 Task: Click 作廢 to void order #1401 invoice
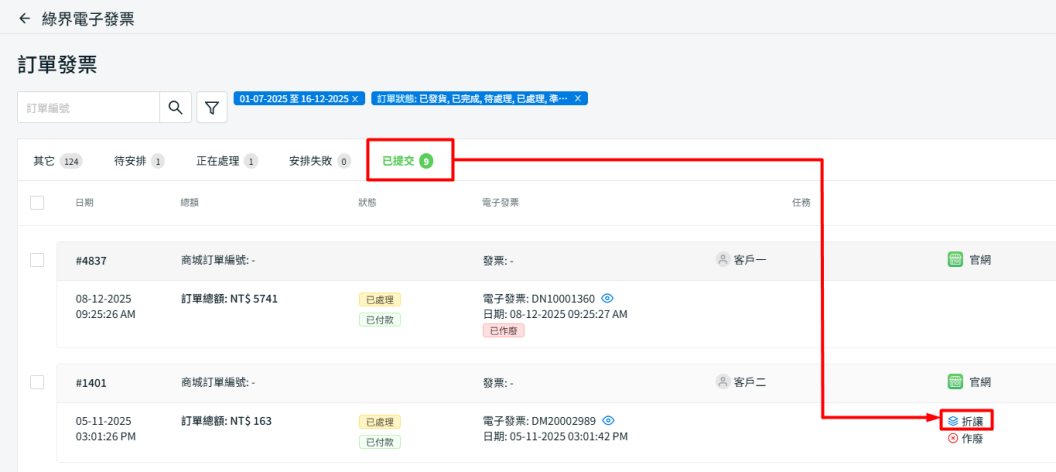tap(966, 439)
